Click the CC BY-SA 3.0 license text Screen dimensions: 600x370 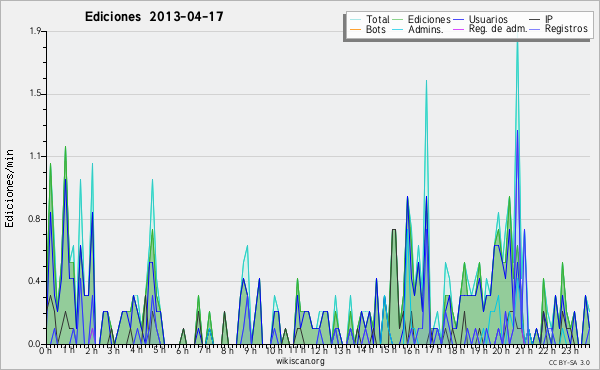(569, 362)
